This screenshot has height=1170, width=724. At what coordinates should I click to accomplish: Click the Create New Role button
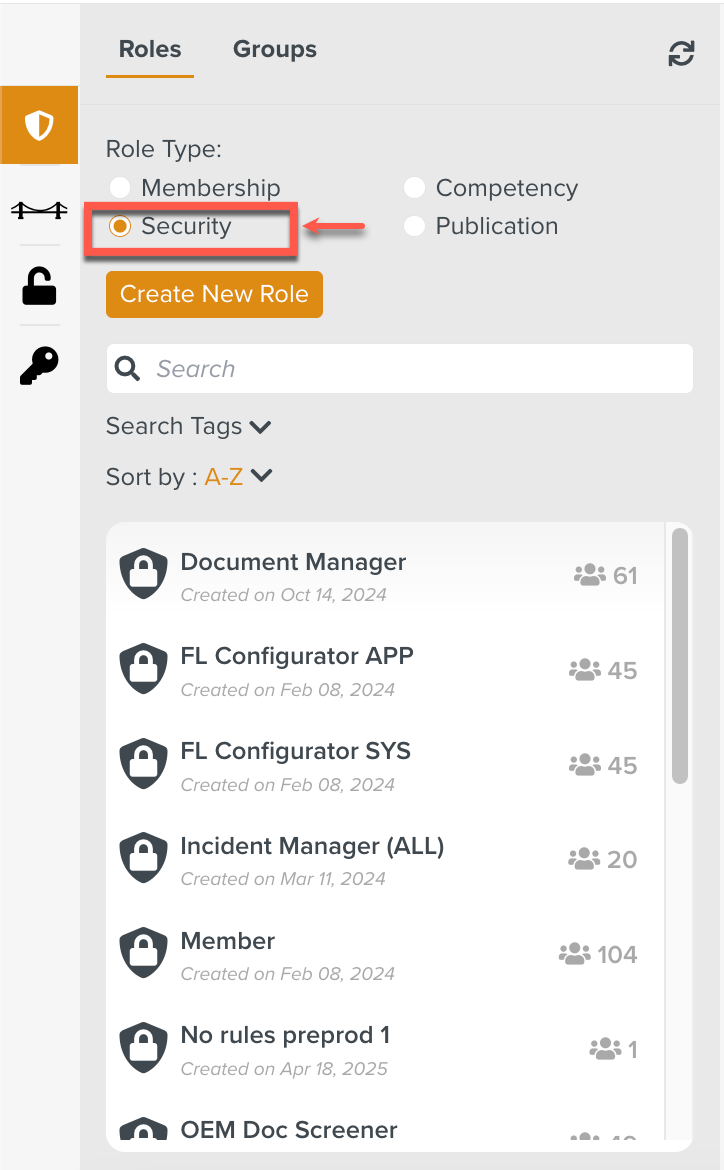[x=214, y=294]
